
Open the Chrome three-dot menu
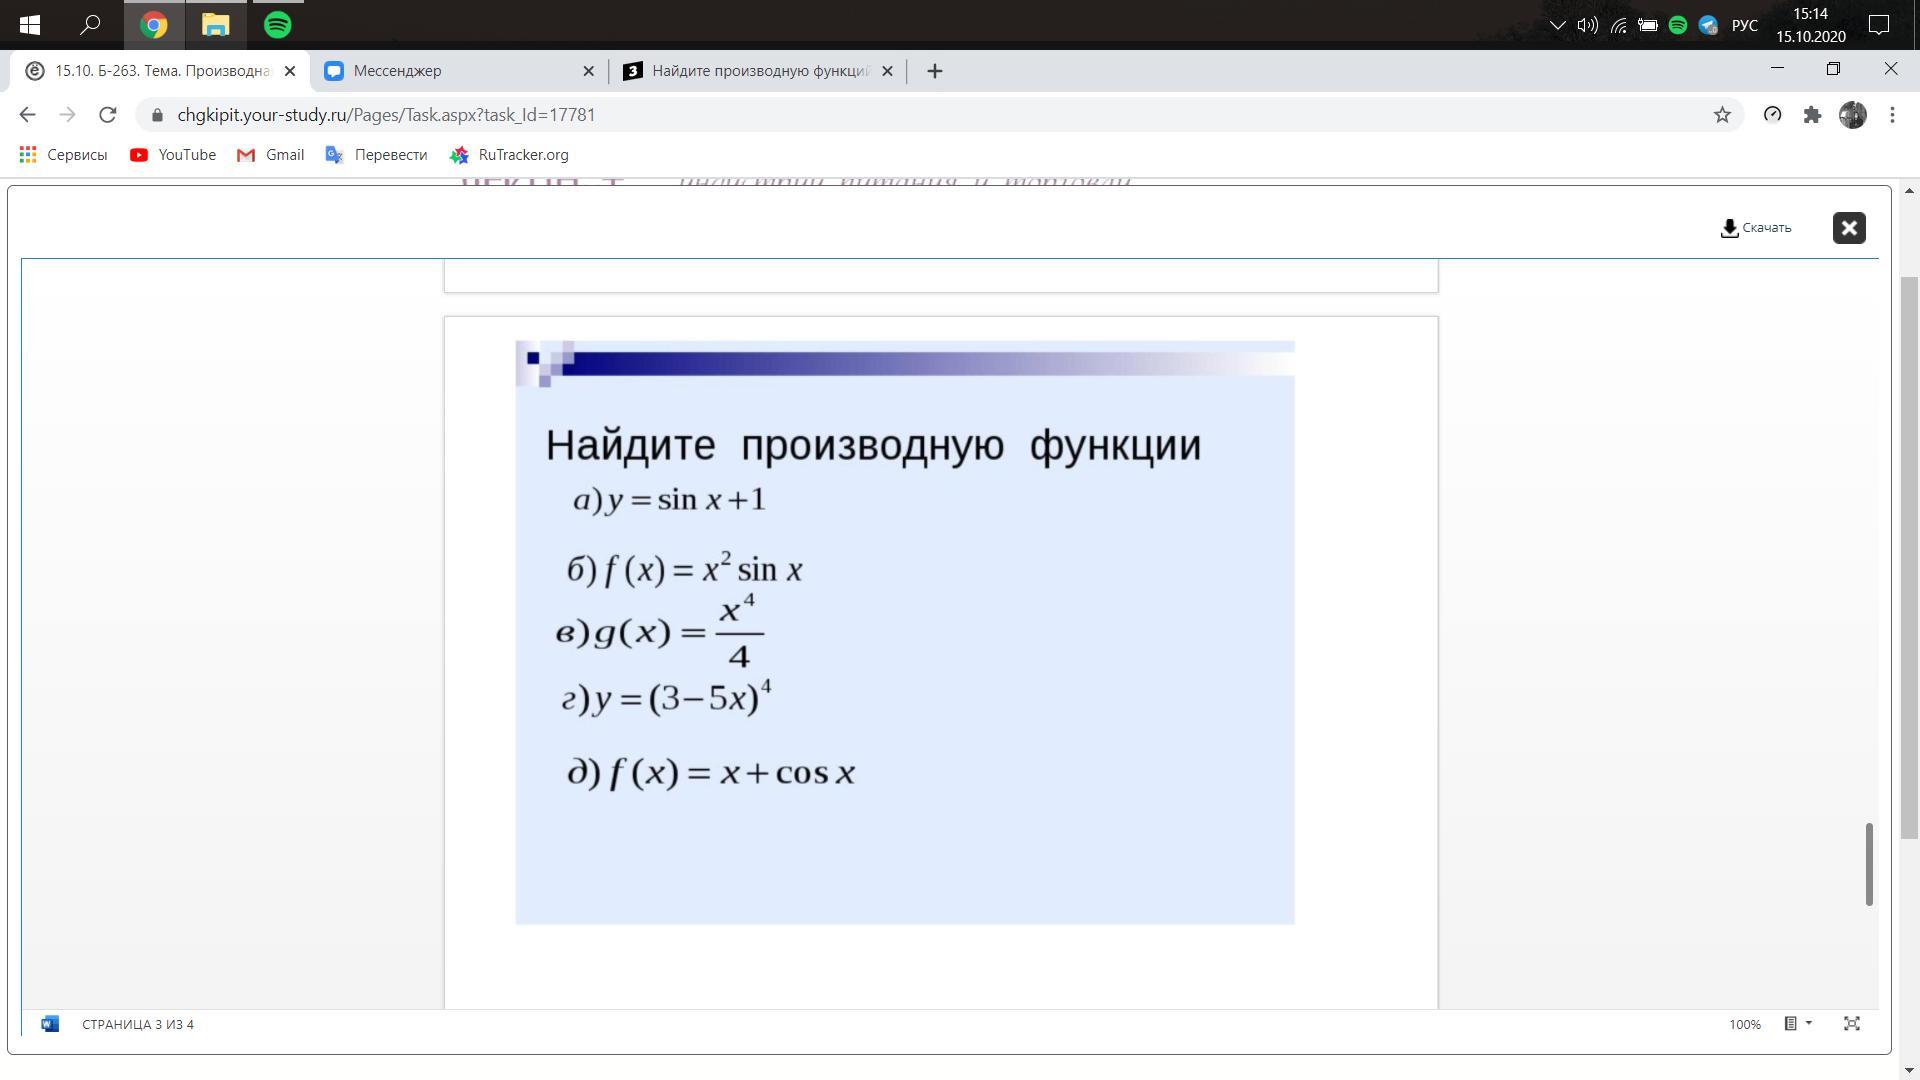[x=1892, y=115]
